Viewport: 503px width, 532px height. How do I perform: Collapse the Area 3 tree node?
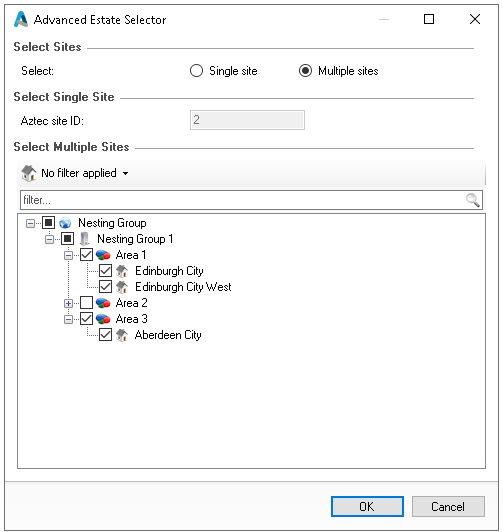[69, 319]
